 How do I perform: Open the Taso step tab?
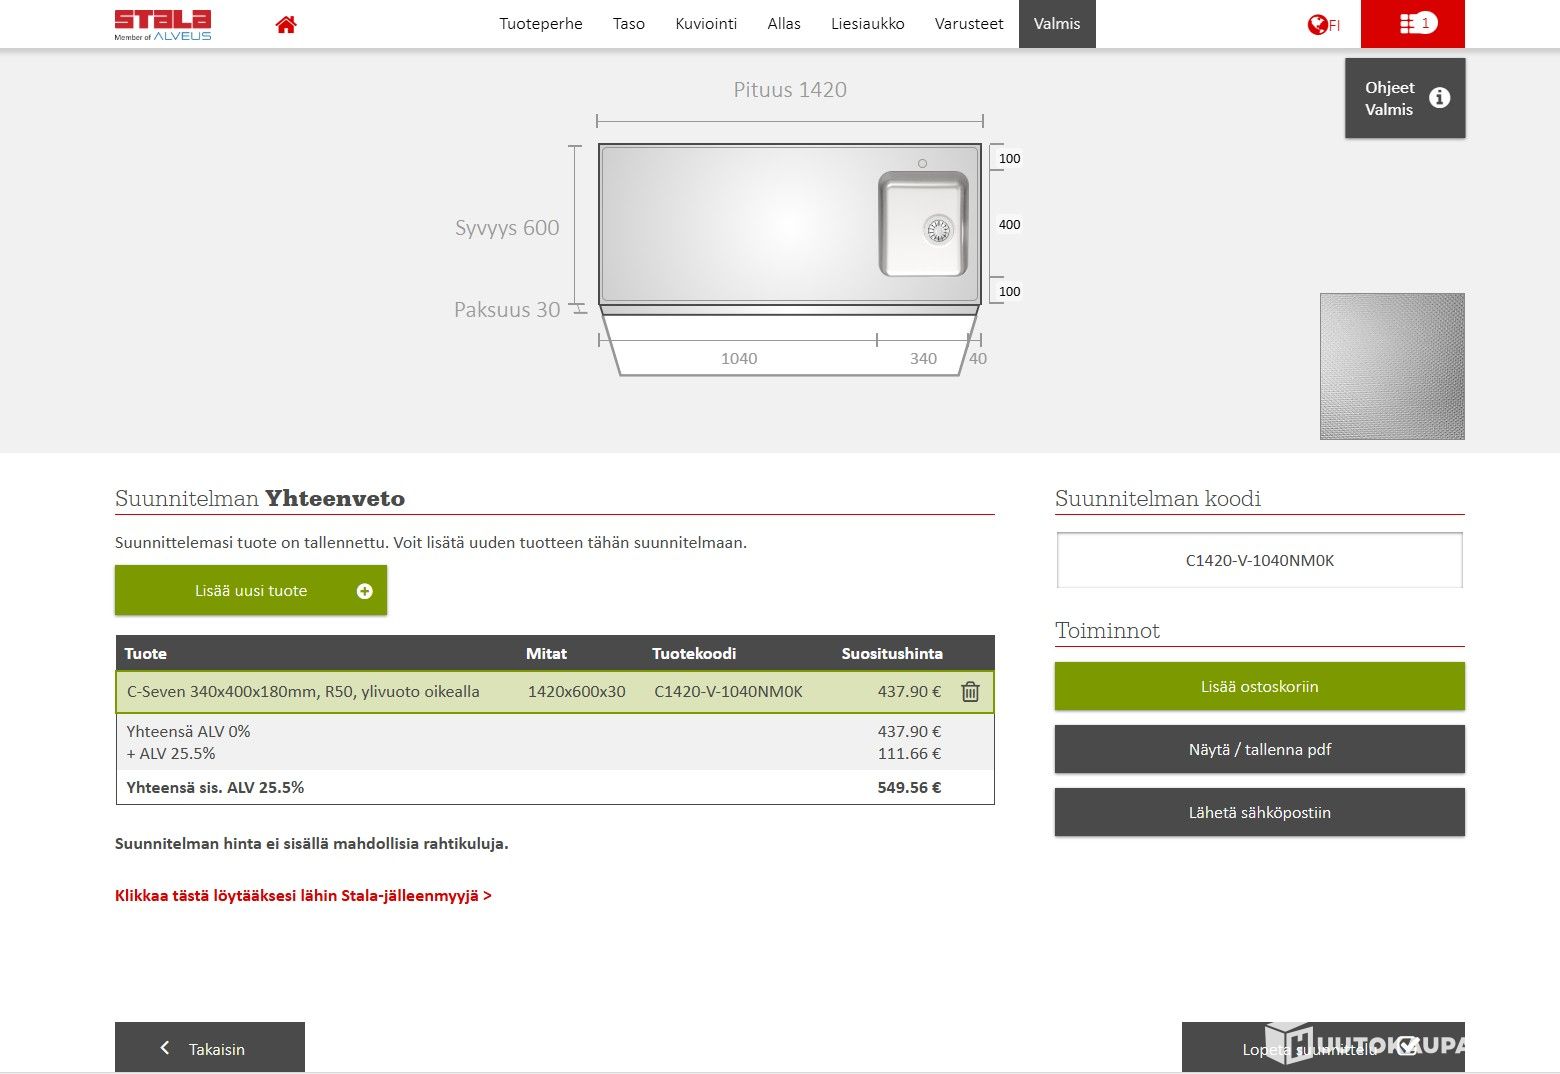click(628, 24)
